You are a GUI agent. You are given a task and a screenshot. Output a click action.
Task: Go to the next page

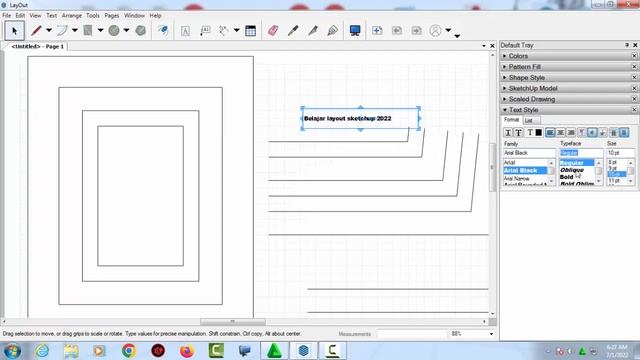click(416, 31)
